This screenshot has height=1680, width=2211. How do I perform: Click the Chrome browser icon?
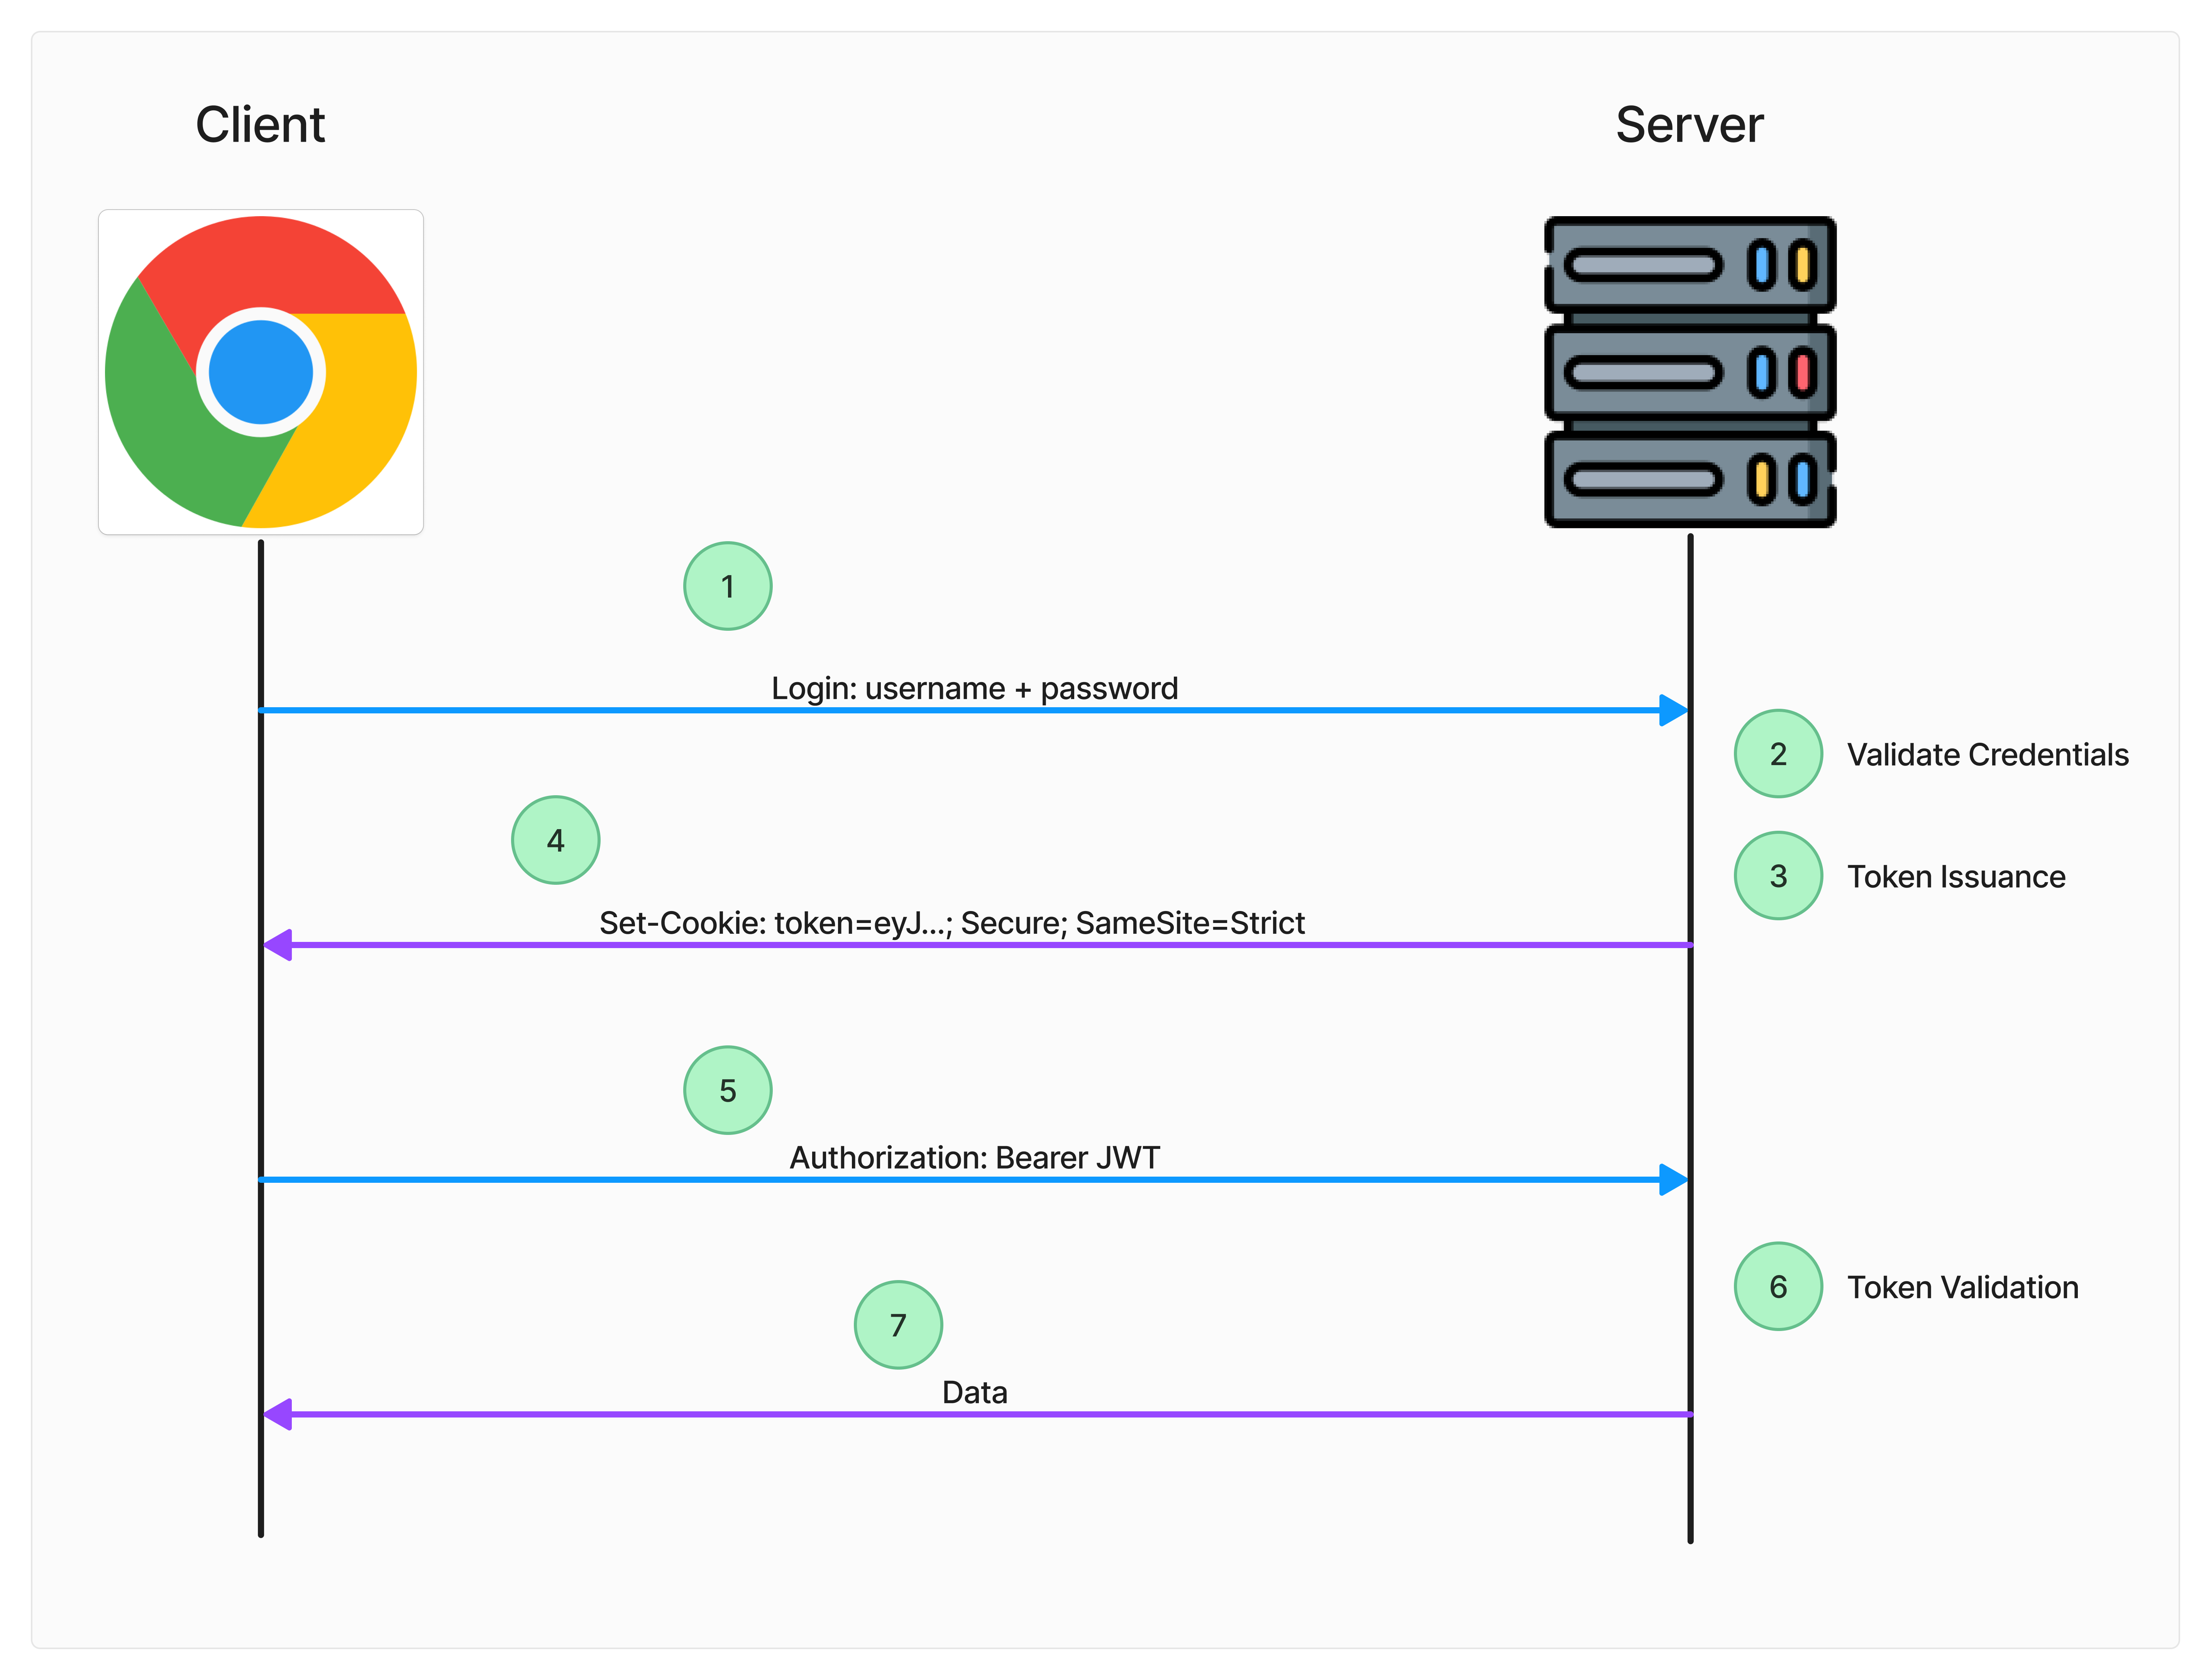[x=260, y=372]
